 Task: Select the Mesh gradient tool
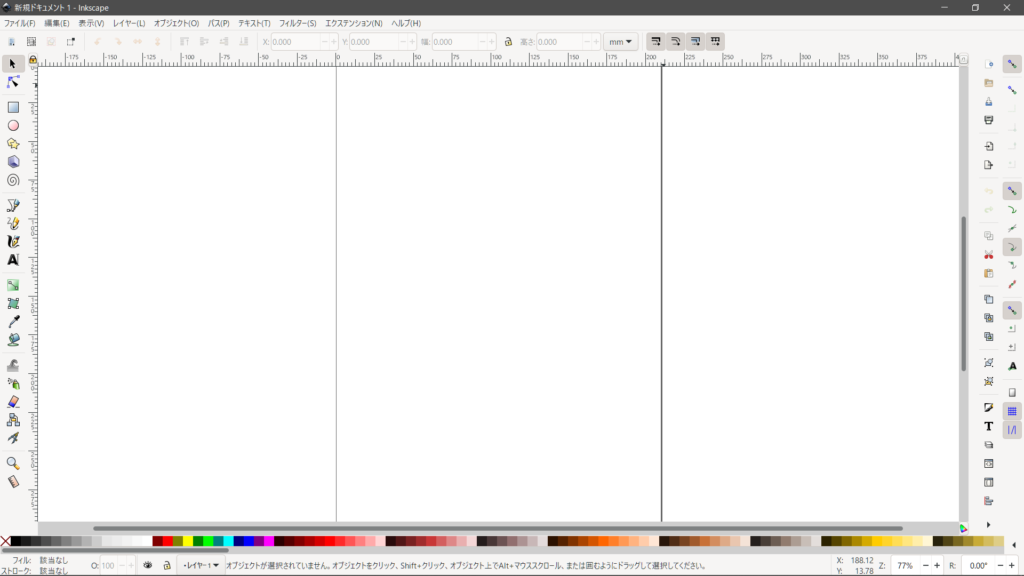[x=13, y=304]
